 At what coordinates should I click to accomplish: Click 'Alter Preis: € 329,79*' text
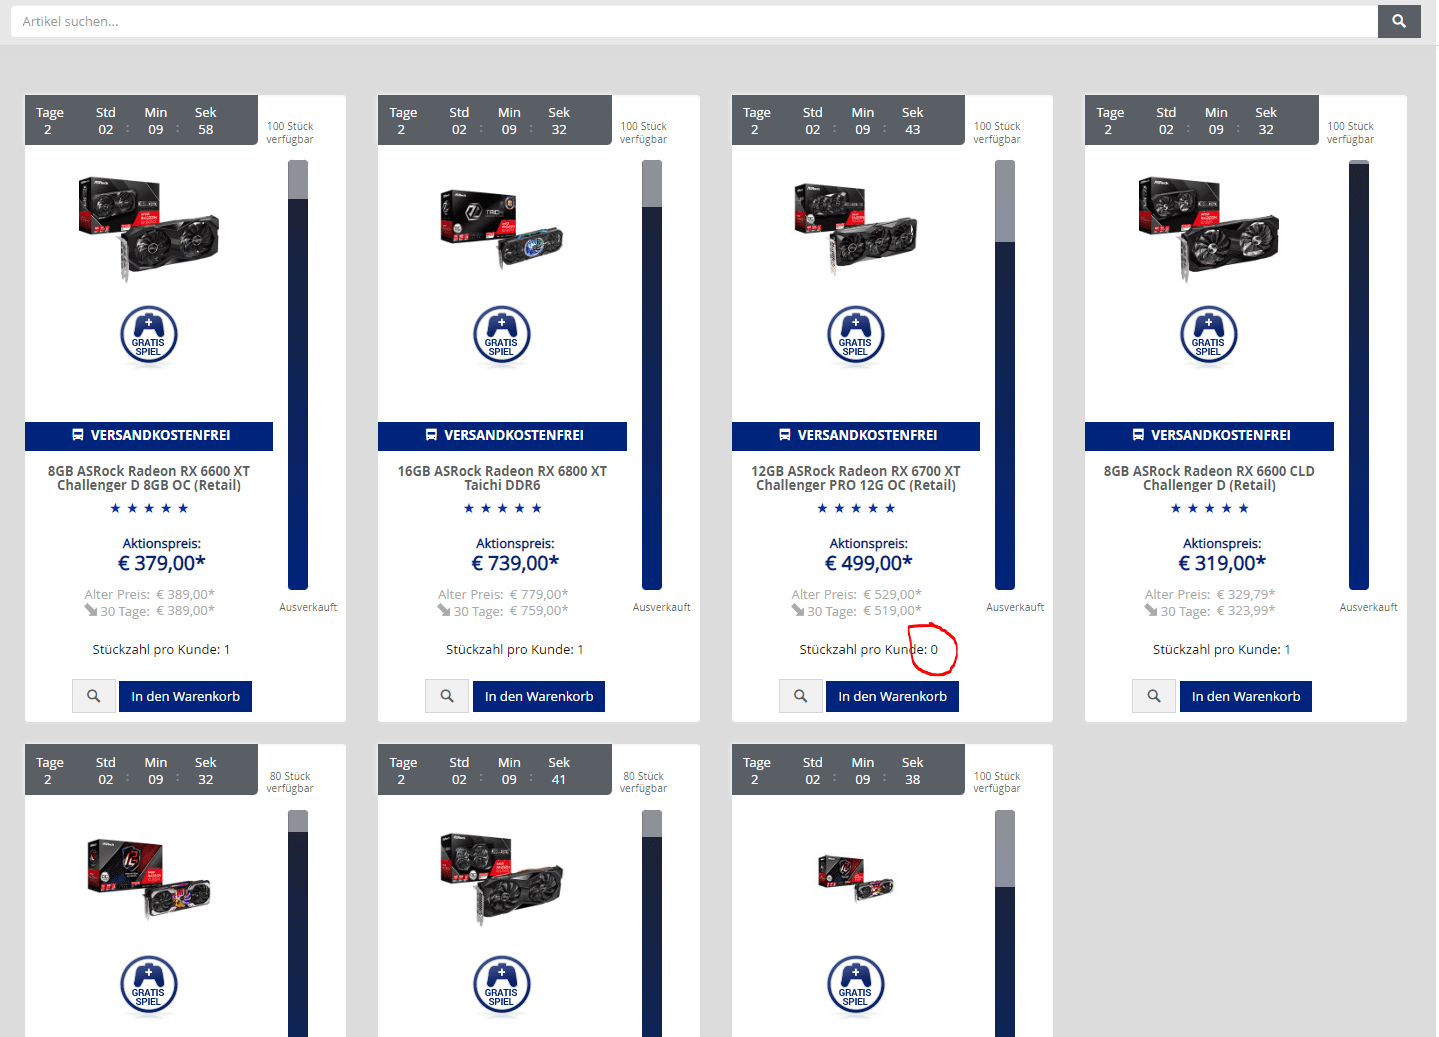pos(1210,595)
